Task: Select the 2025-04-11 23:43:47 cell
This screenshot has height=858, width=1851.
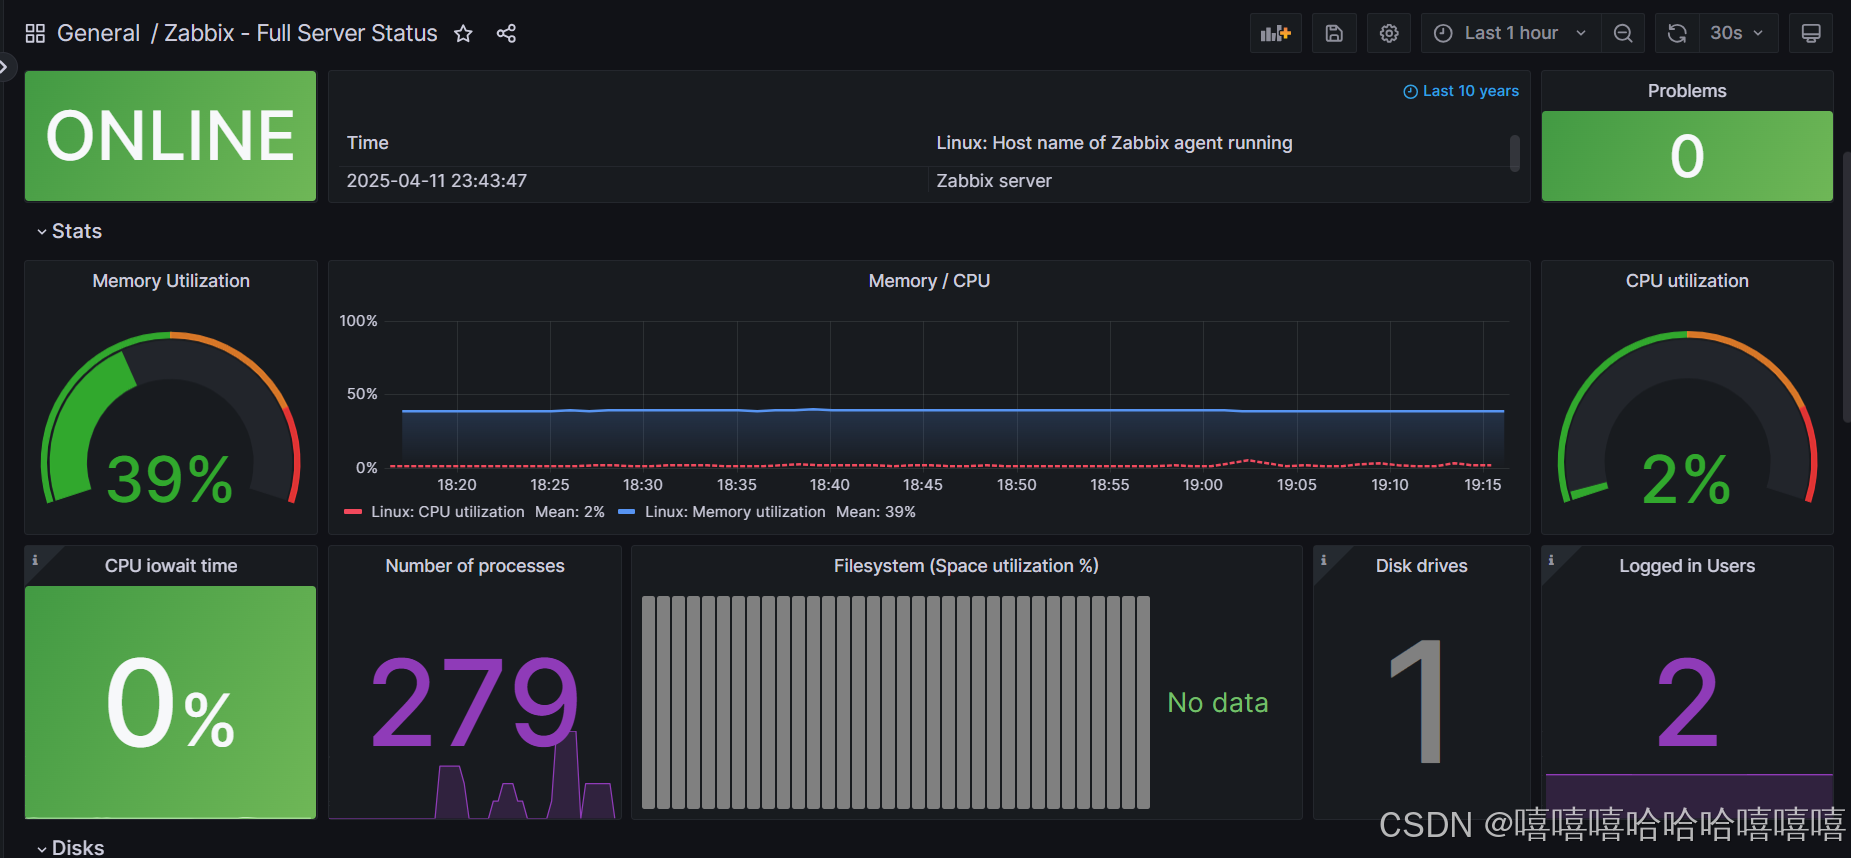Action: (x=437, y=181)
